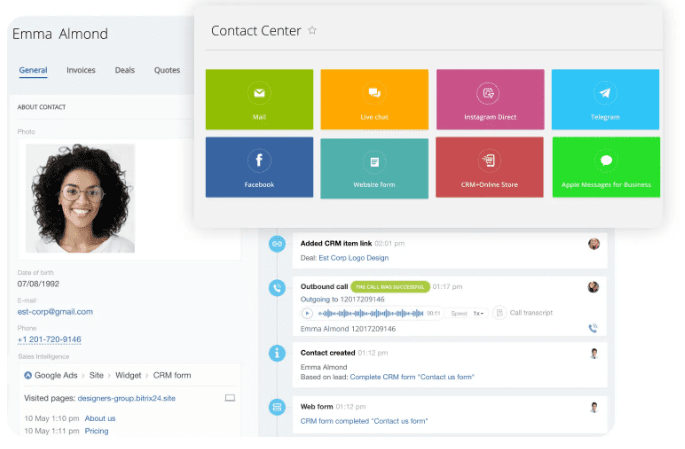Image resolution: width=685 pixels, height=449 pixels.
Task: Open the Est Corp Logo Design deal link
Action: pyautogui.click(x=353, y=258)
